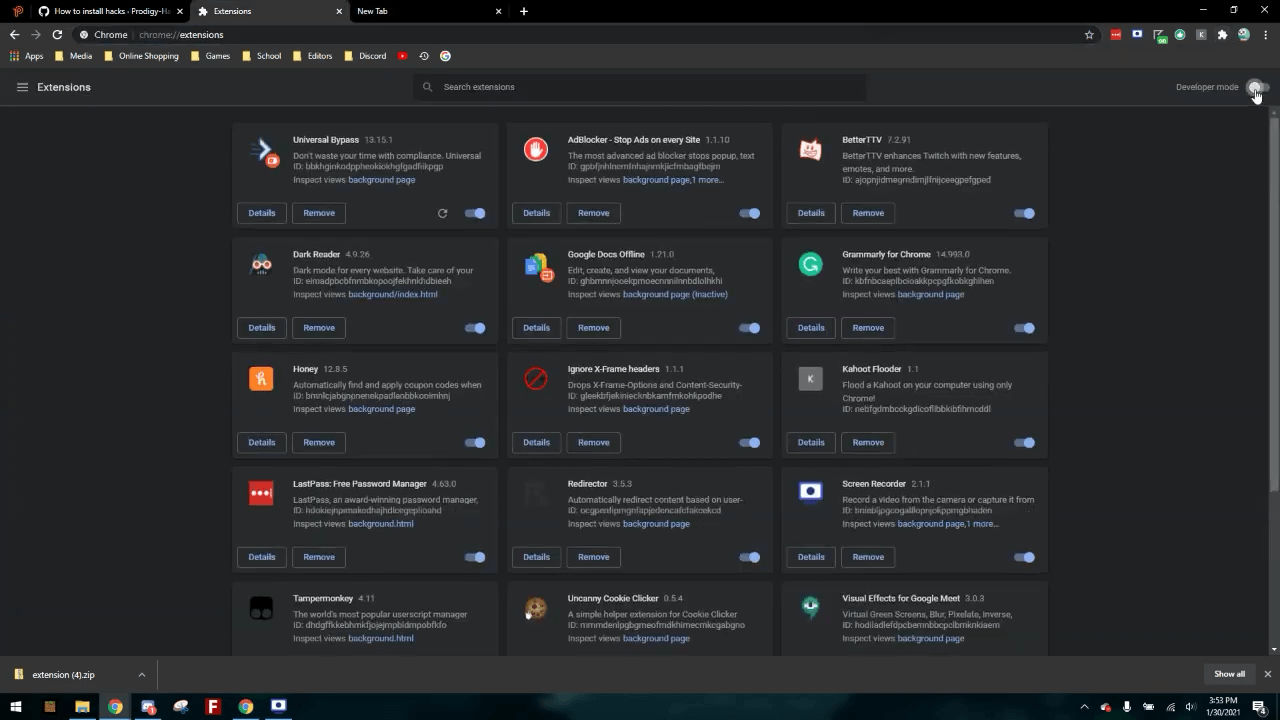Turn off the BetterTTV extension toggle
This screenshot has height=720, width=1280.
click(1024, 213)
